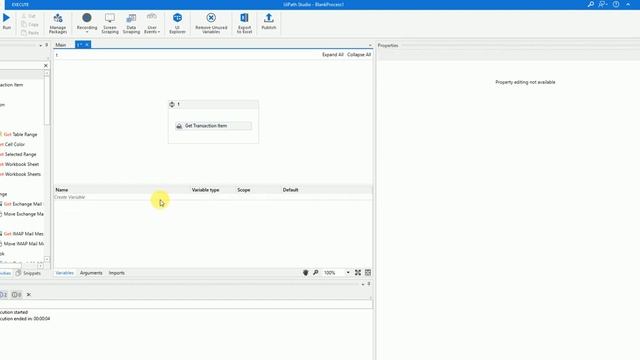This screenshot has width=640, height=360.
Task: Click the Default column header
Action: click(x=290, y=190)
